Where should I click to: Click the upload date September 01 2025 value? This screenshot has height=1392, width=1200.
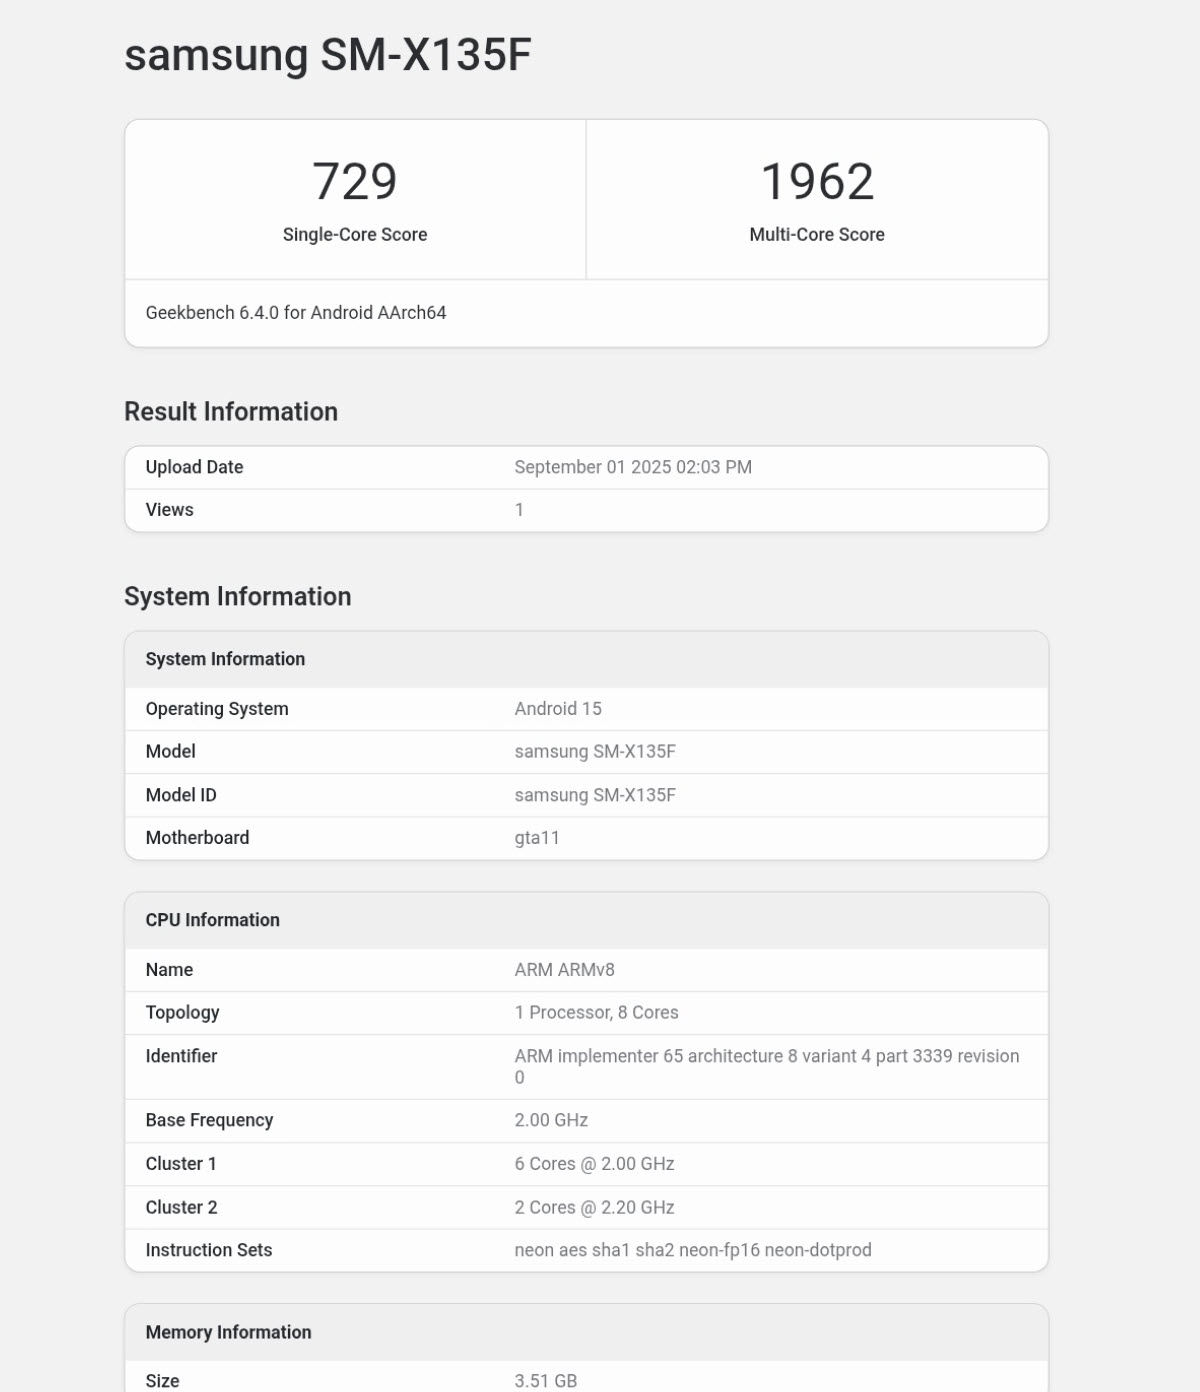point(633,467)
